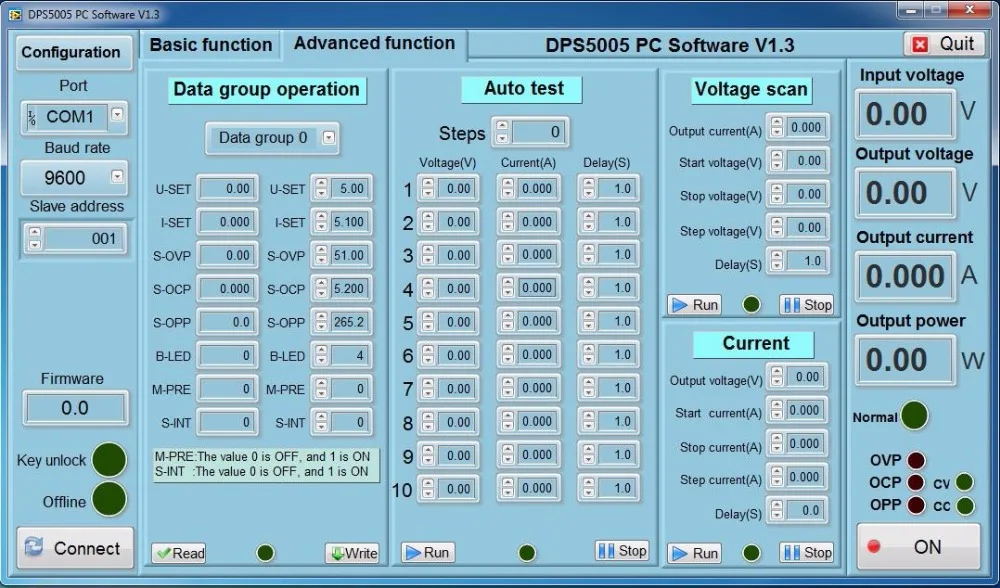Click the OCP protection indicator
This screenshot has height=588, width=1000.
pyautogui.click(x=916, y=483)
